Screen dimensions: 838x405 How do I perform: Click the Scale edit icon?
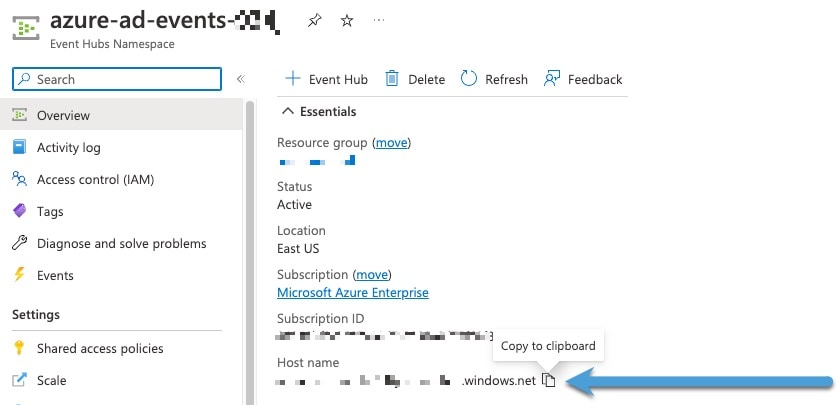pos(19,380)
